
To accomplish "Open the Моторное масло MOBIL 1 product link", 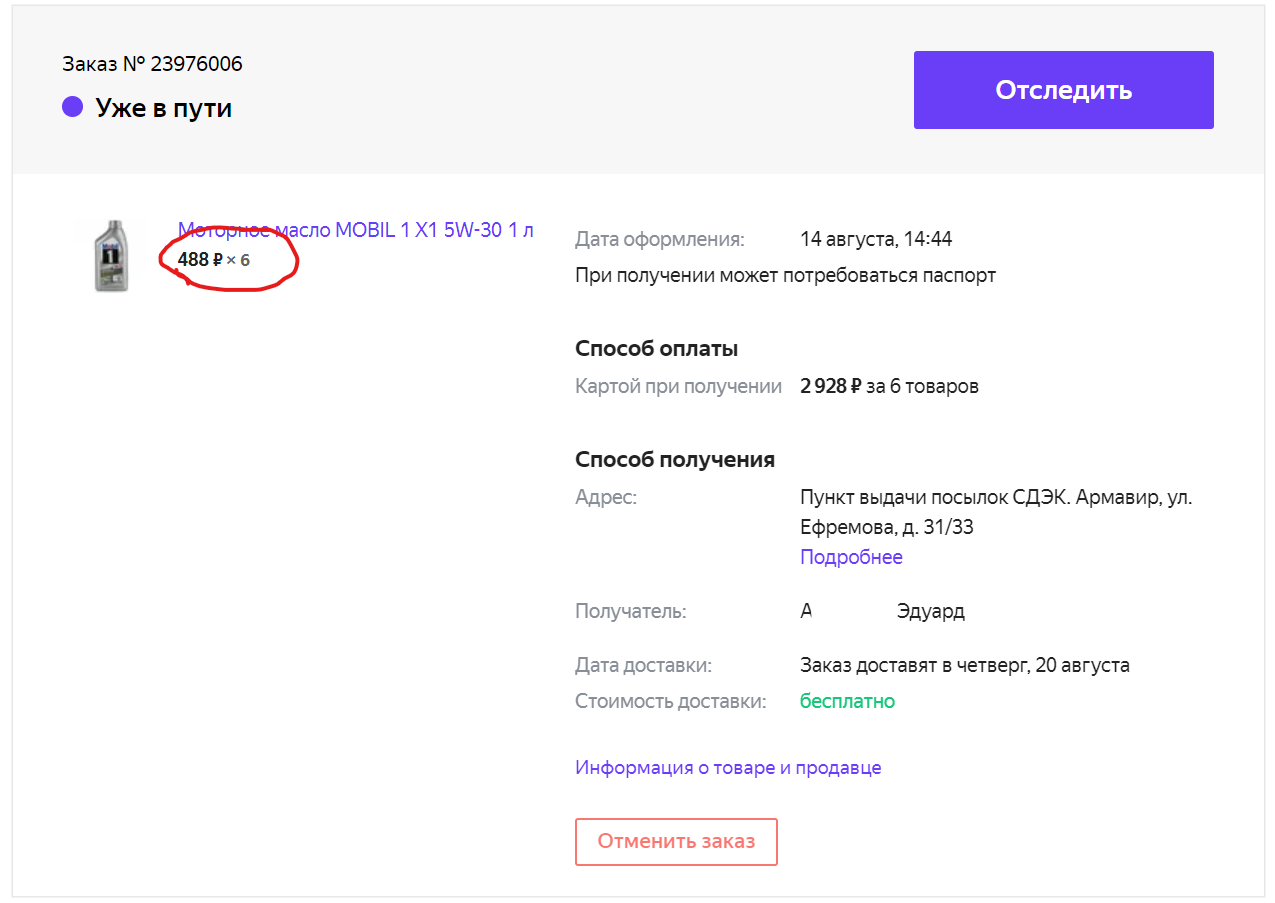I will [356, 230].
